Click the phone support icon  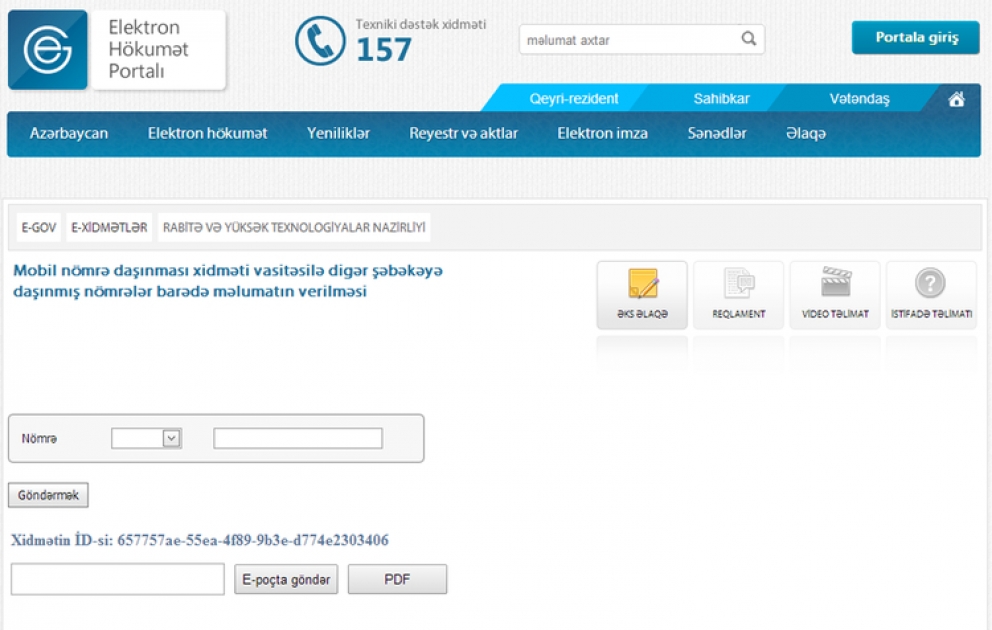[320, 41]
